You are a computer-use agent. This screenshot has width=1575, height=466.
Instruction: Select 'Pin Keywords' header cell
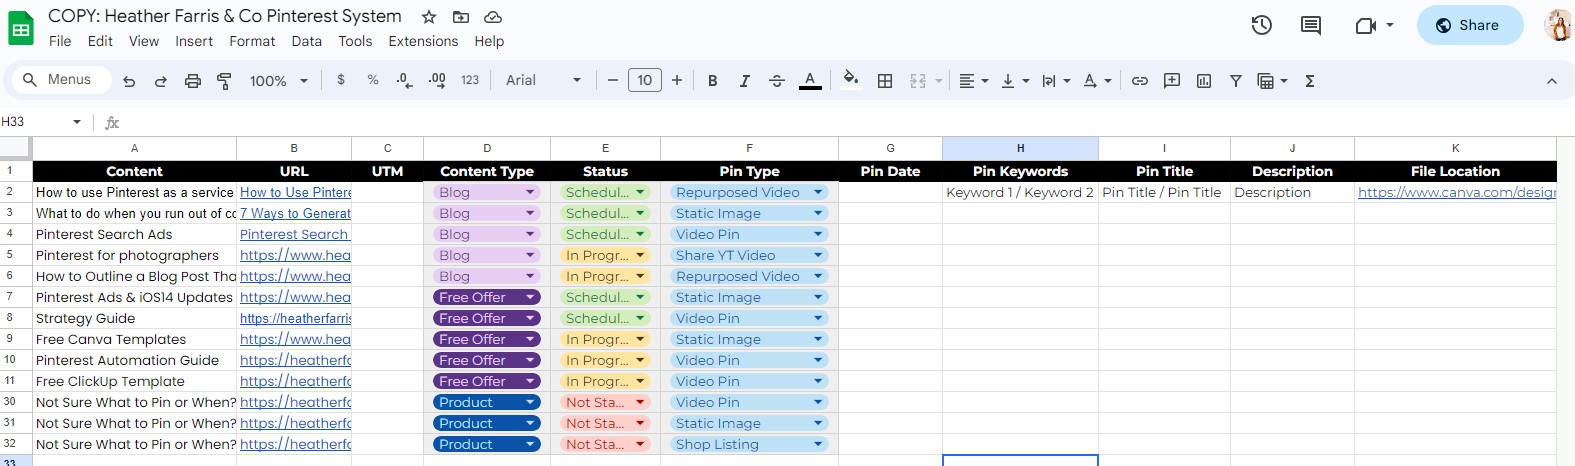point(1020,171)
